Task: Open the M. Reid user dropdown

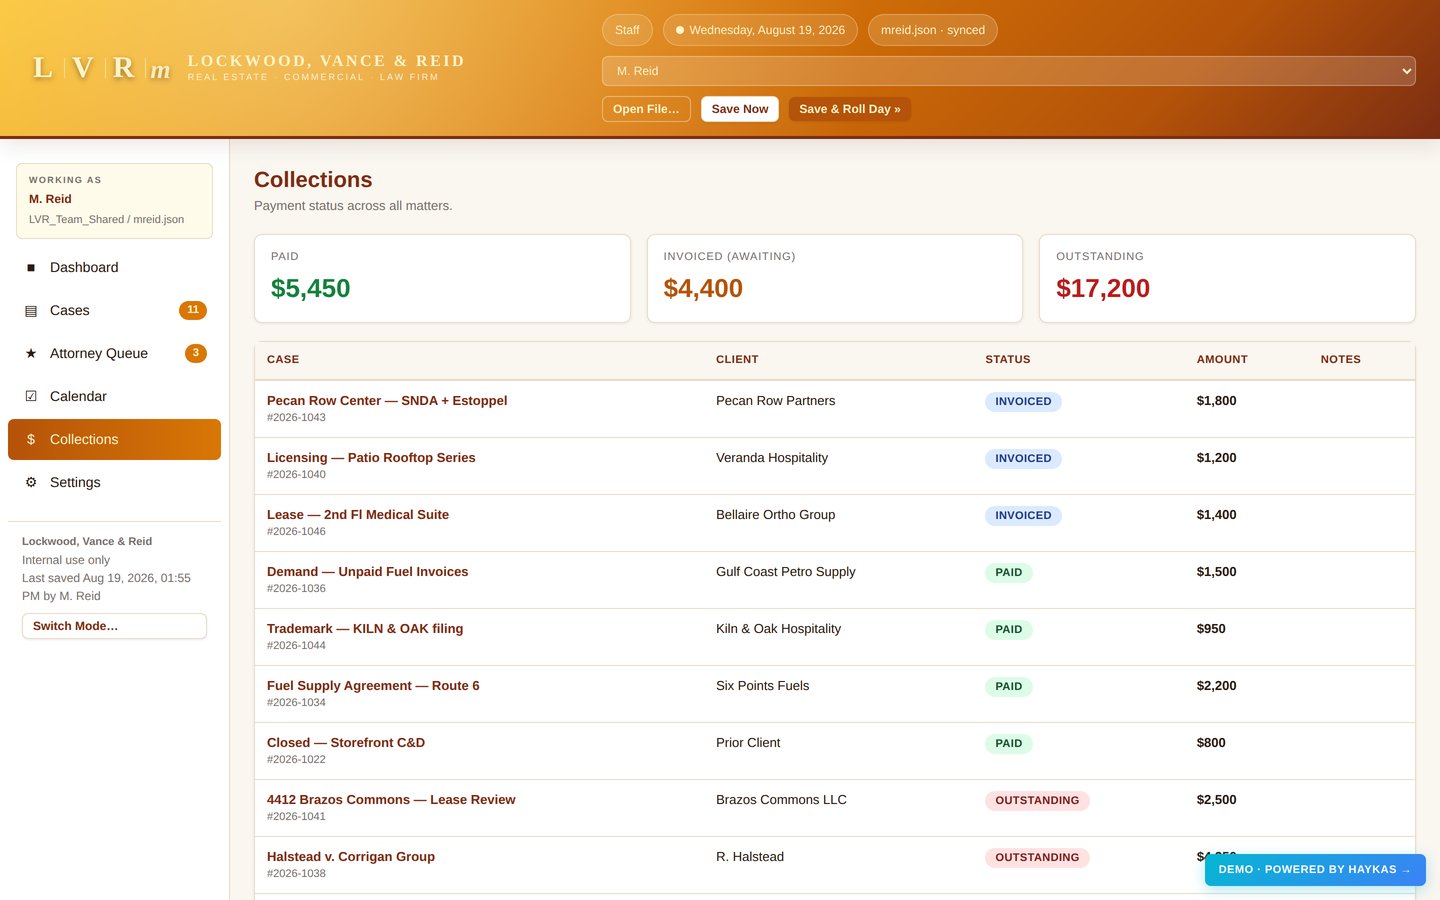Action: (x=1008, y=71)
